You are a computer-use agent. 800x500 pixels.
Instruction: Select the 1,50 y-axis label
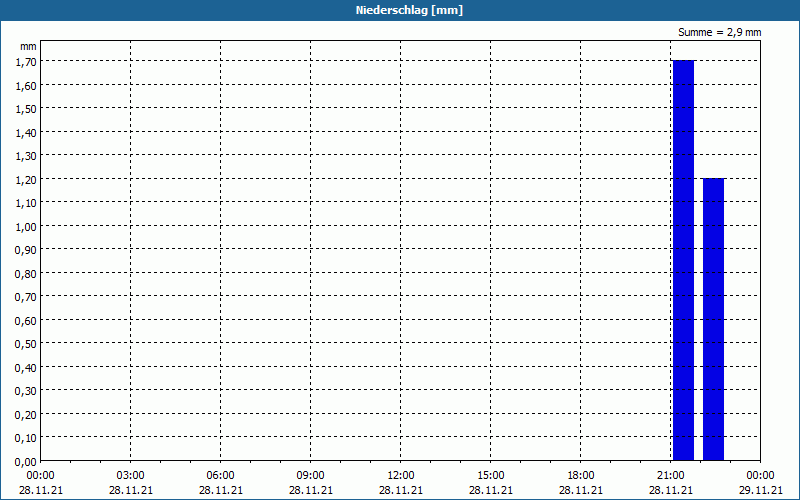26,109
